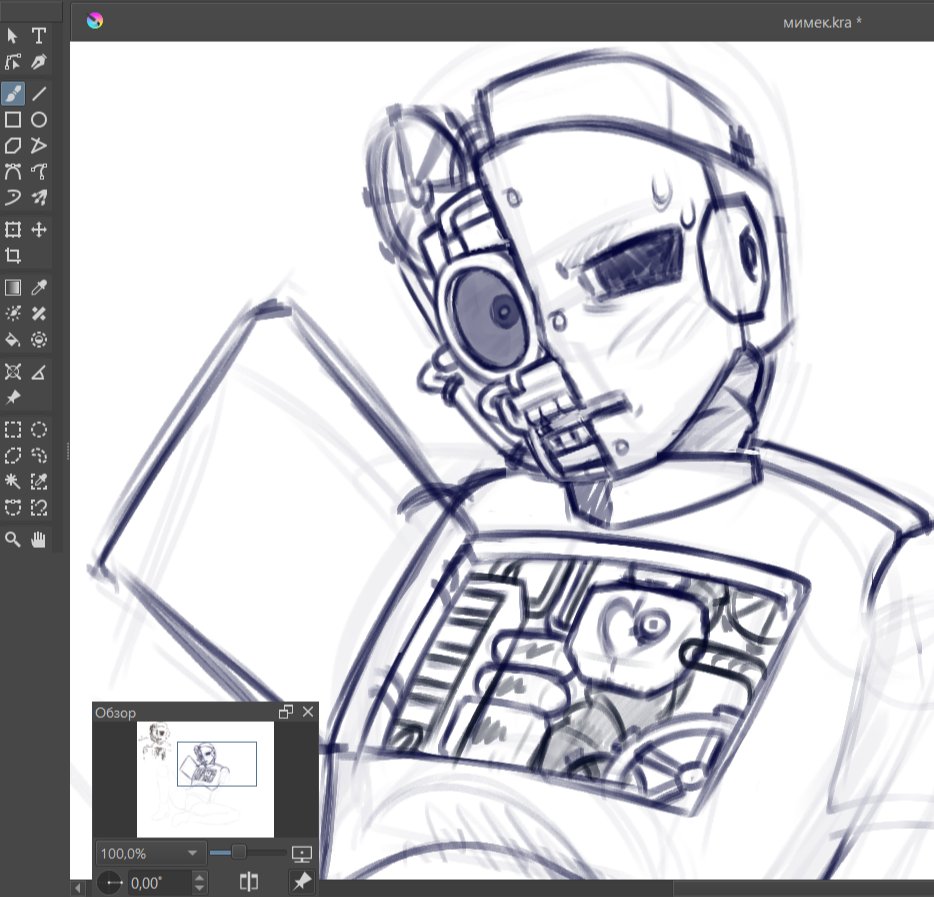Image resolution: width=934 pixels, height=897 pixels.
Task: Toggle mirror view in the Overview docker
Action: pos(248,882)
